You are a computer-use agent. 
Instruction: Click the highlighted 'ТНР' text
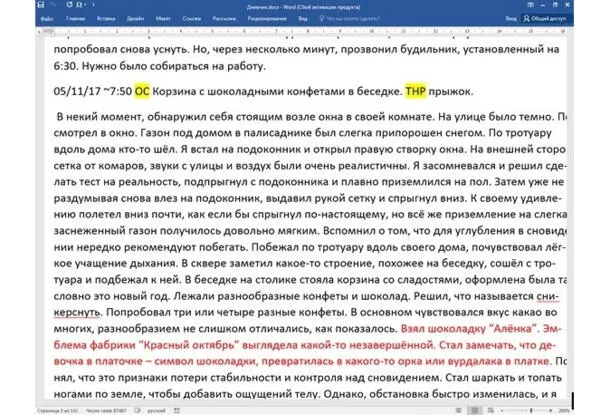(x=415, y=91)
